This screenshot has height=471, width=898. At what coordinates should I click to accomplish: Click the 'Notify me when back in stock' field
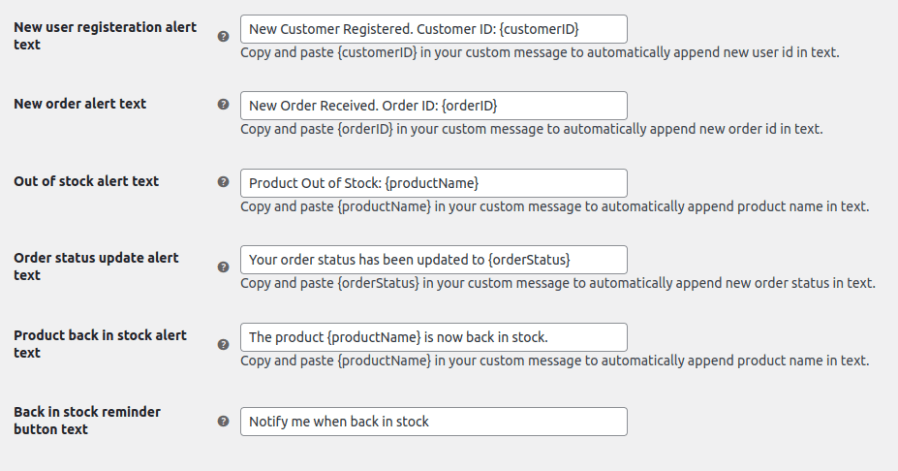pyautogui.click(x=434, y=421)
